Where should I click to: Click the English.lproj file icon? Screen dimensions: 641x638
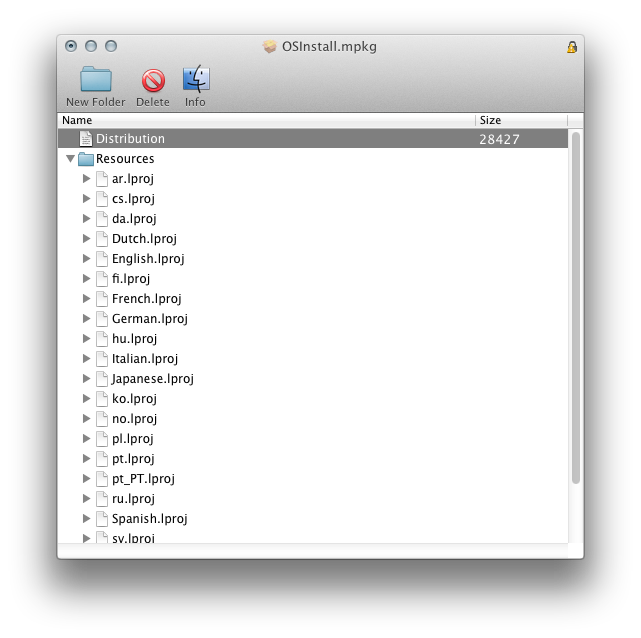coord(102,259)
